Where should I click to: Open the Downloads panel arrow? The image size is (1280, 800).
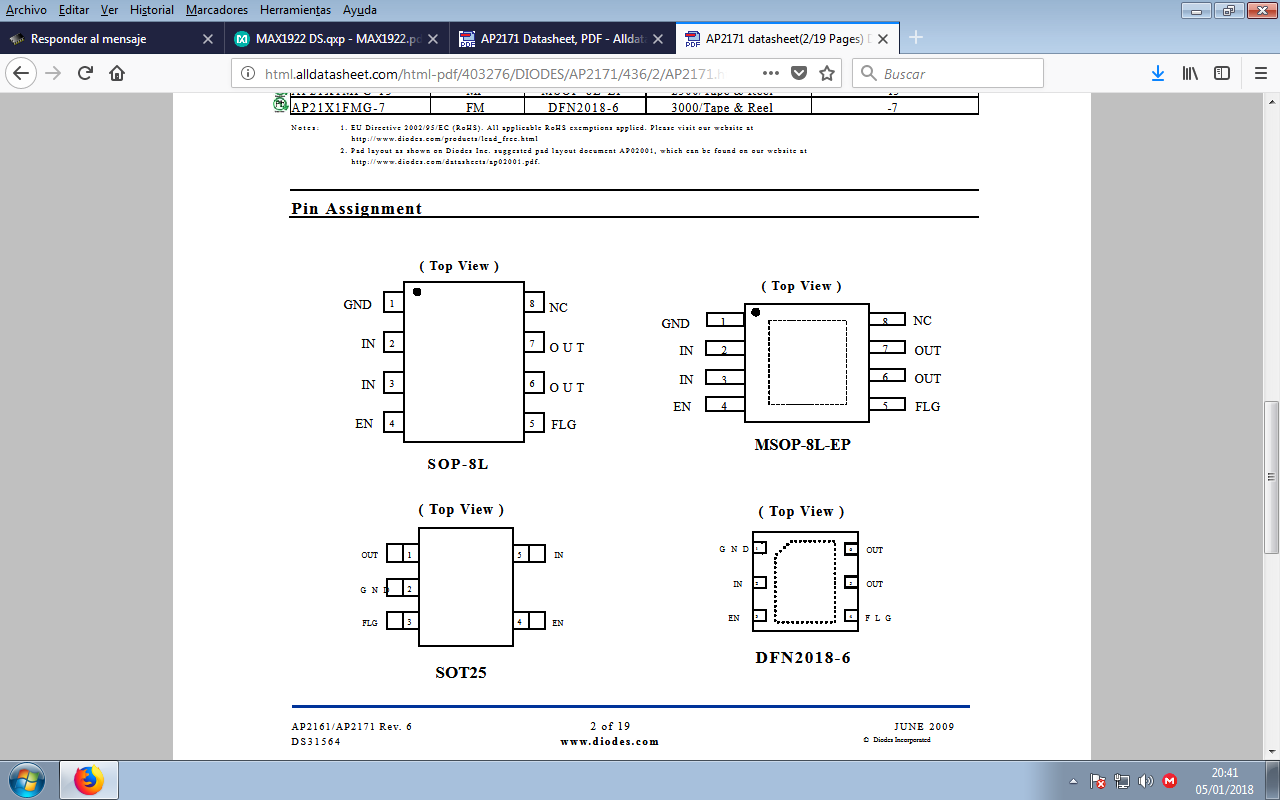click(1158, 73)
